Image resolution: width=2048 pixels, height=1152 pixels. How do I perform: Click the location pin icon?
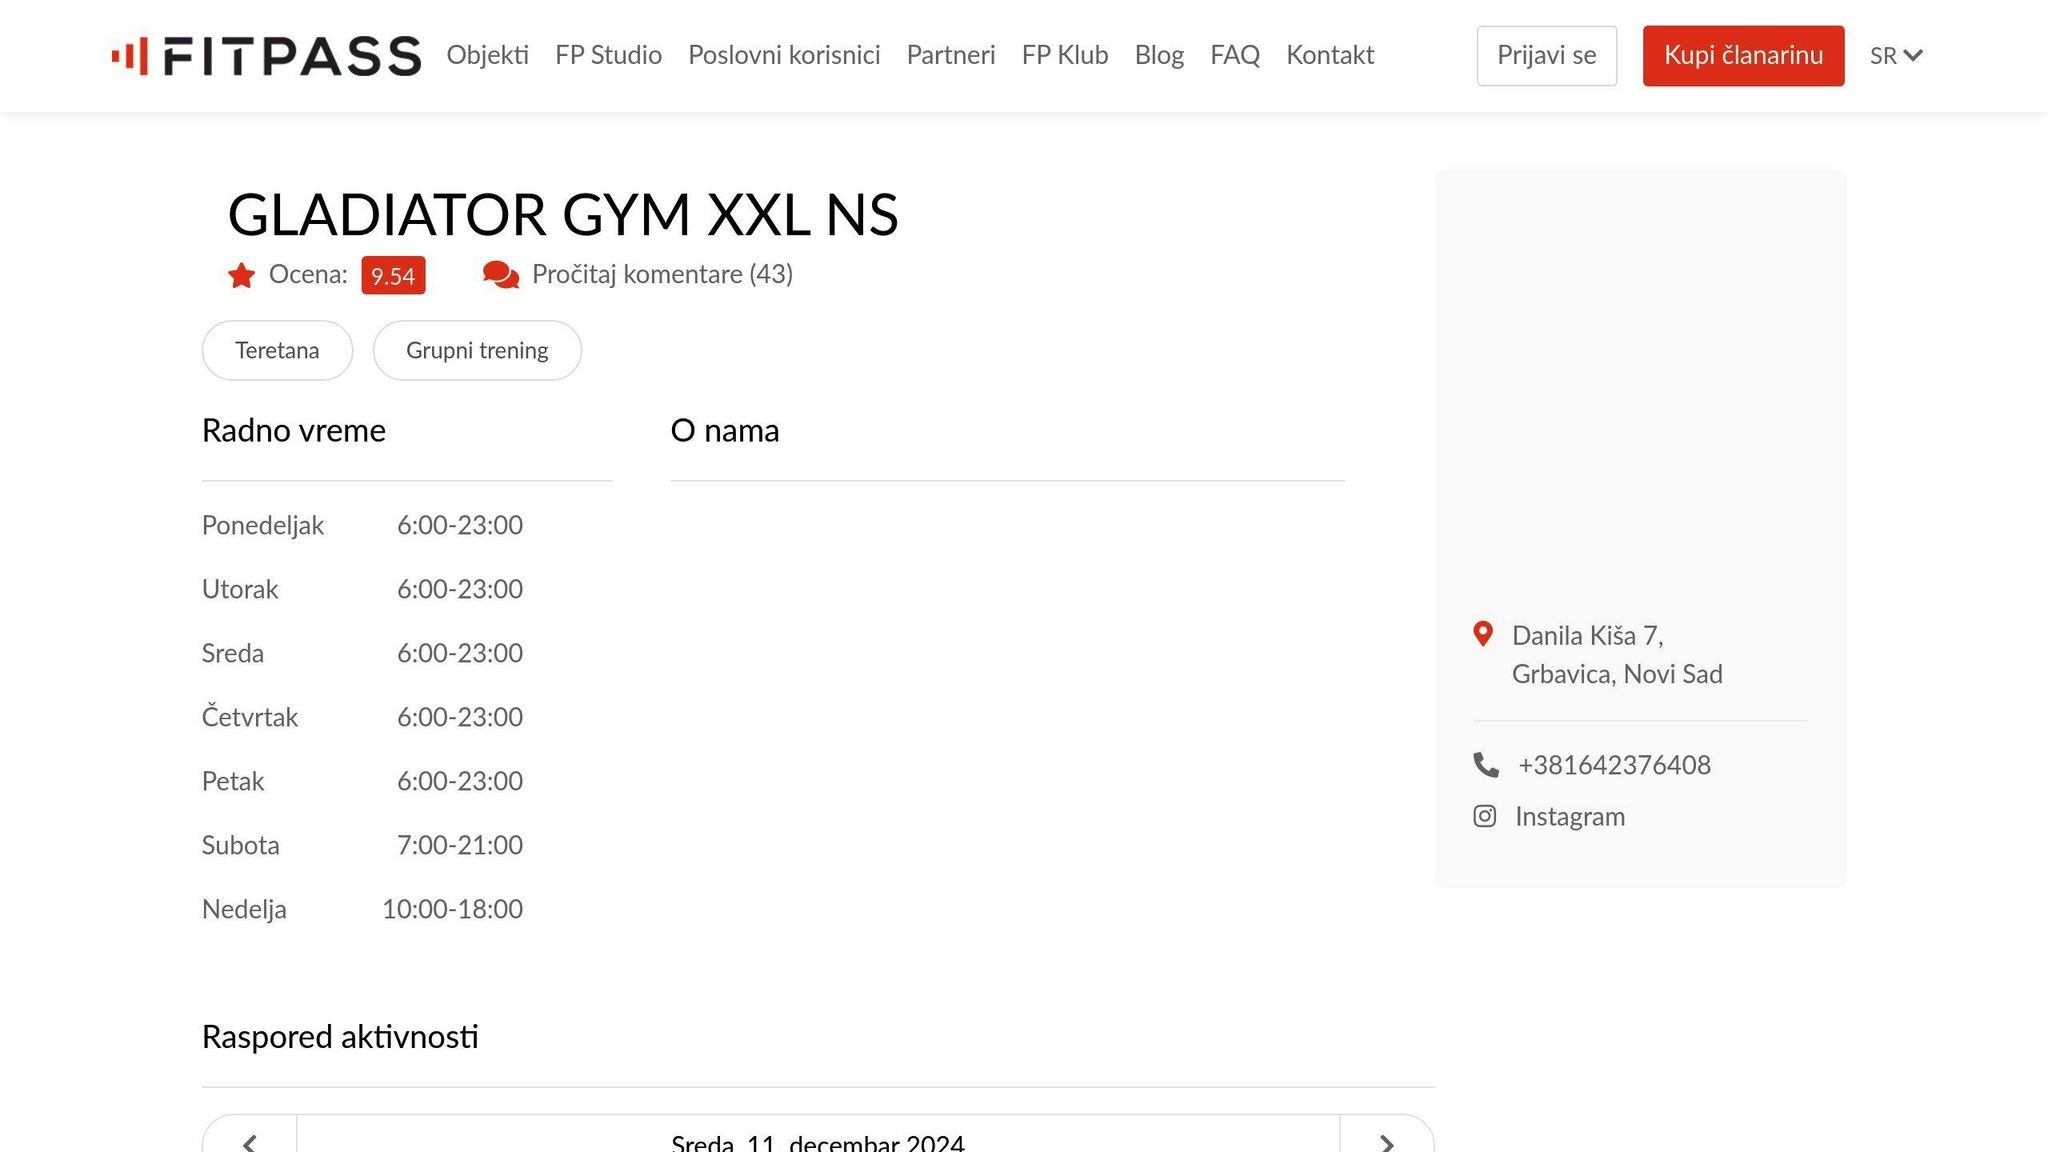pos(1483,634)
